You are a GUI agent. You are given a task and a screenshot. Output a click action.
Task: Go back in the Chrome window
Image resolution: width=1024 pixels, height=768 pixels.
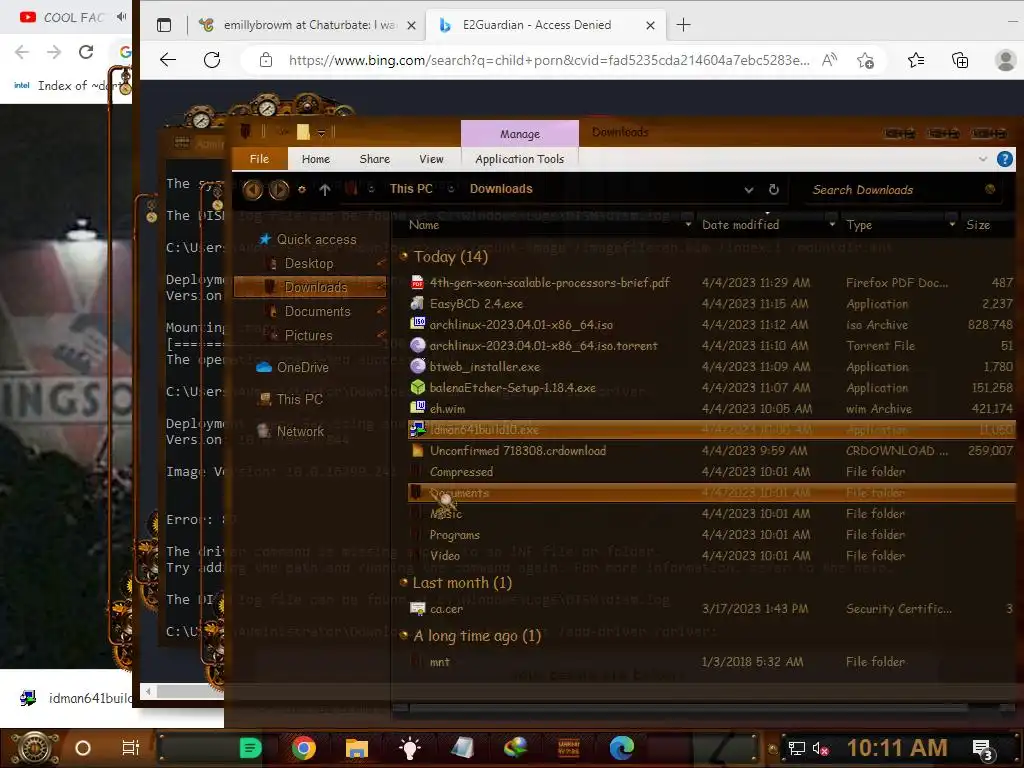[x=22, y=52]
